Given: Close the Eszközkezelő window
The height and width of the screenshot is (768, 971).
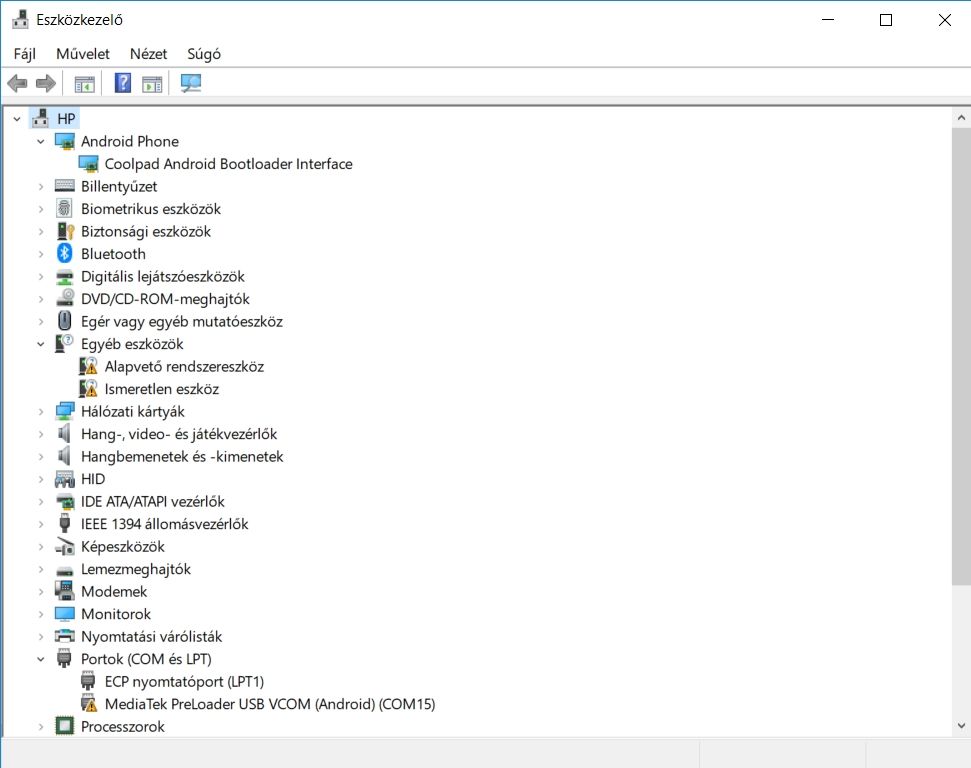Looking at the screenshot, I should click(x=944, y=20).
